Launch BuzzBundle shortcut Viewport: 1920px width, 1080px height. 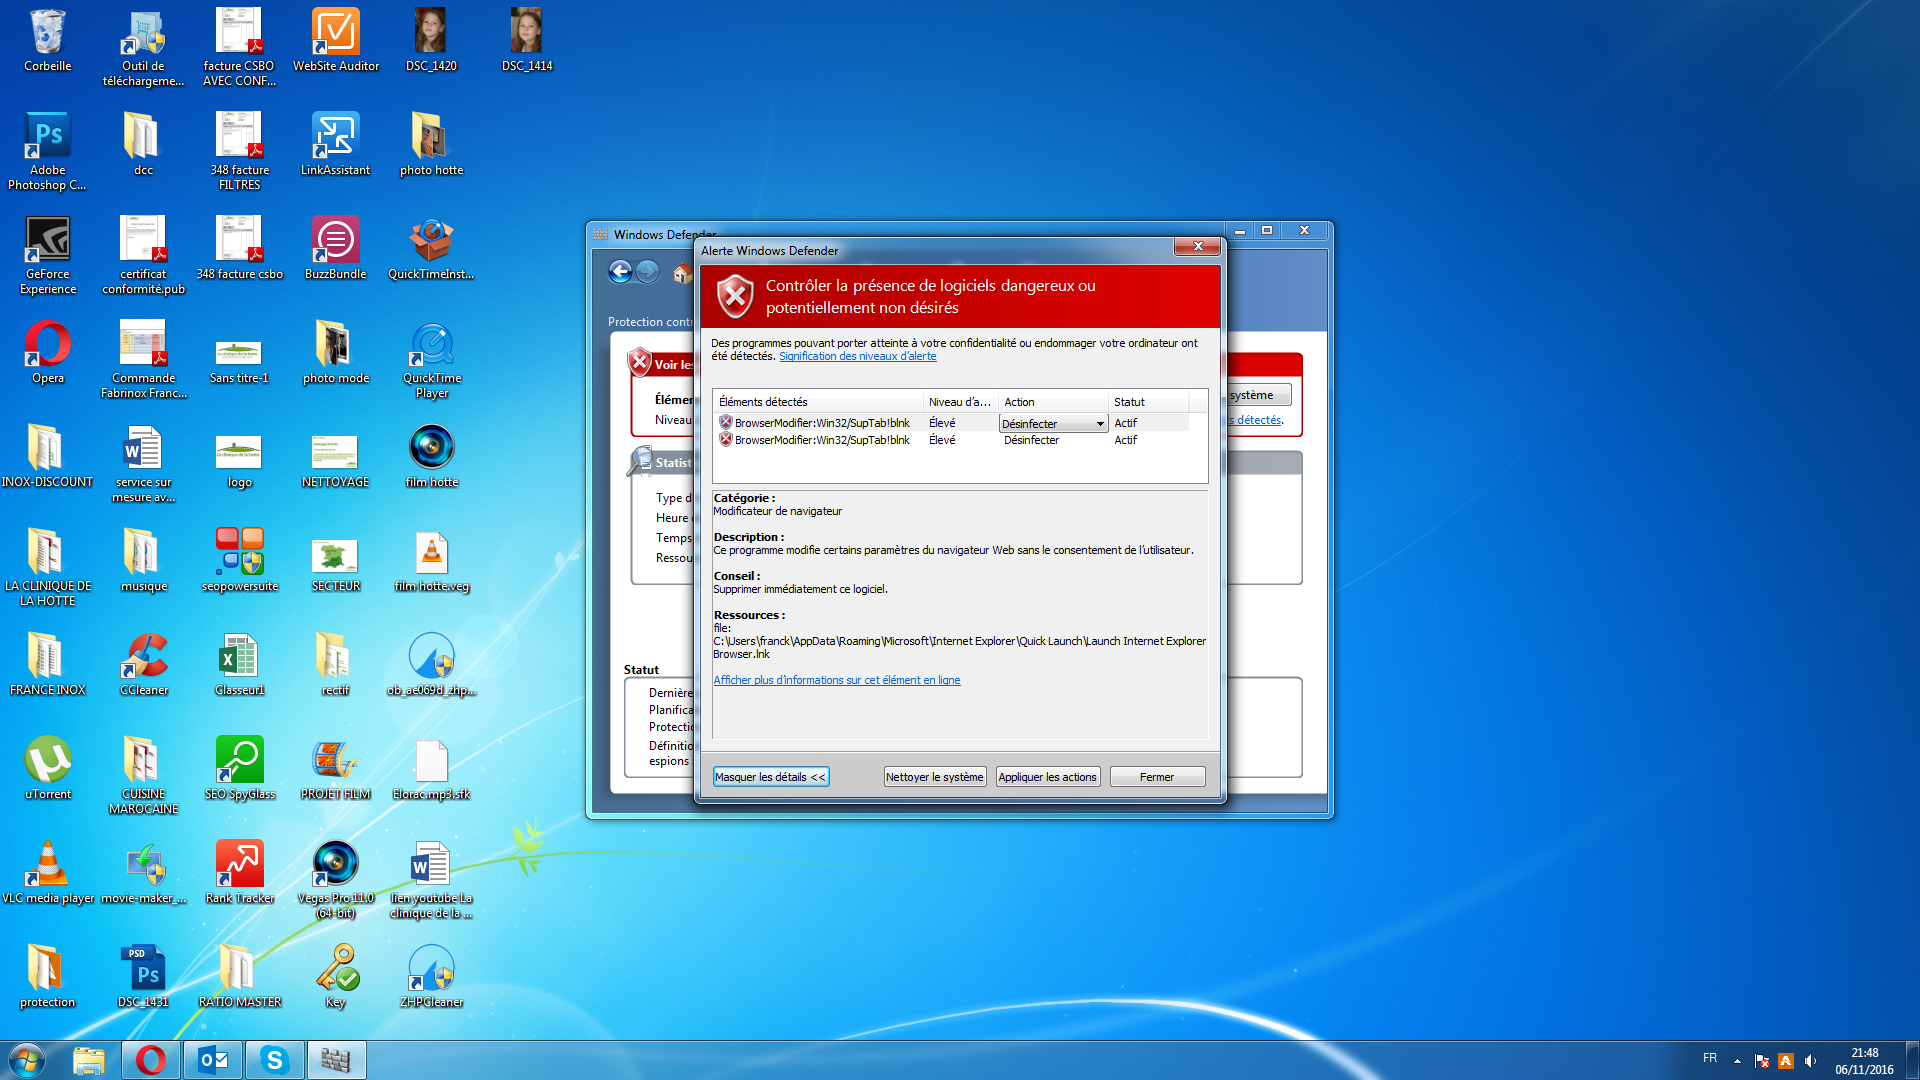335,248
